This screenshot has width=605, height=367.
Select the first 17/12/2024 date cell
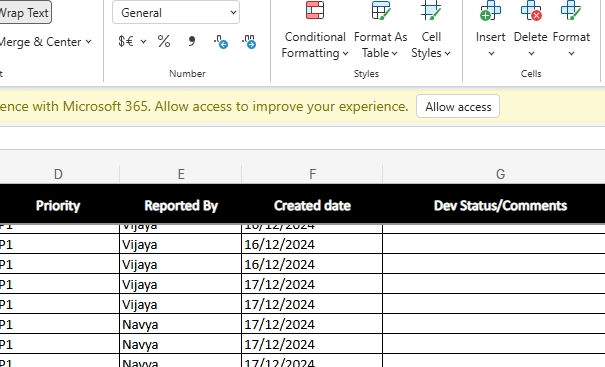point(312,284)
